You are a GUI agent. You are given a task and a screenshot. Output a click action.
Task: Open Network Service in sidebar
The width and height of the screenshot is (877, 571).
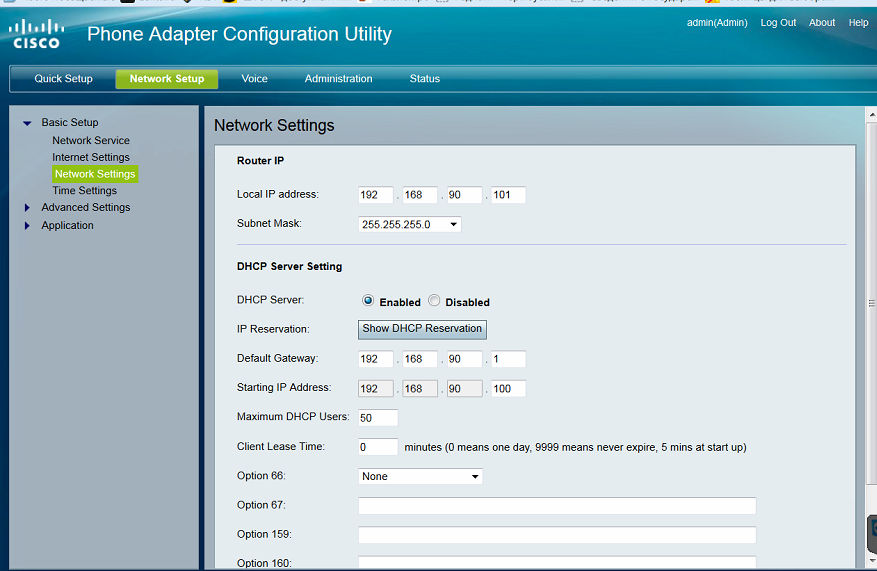pos(91,140)
